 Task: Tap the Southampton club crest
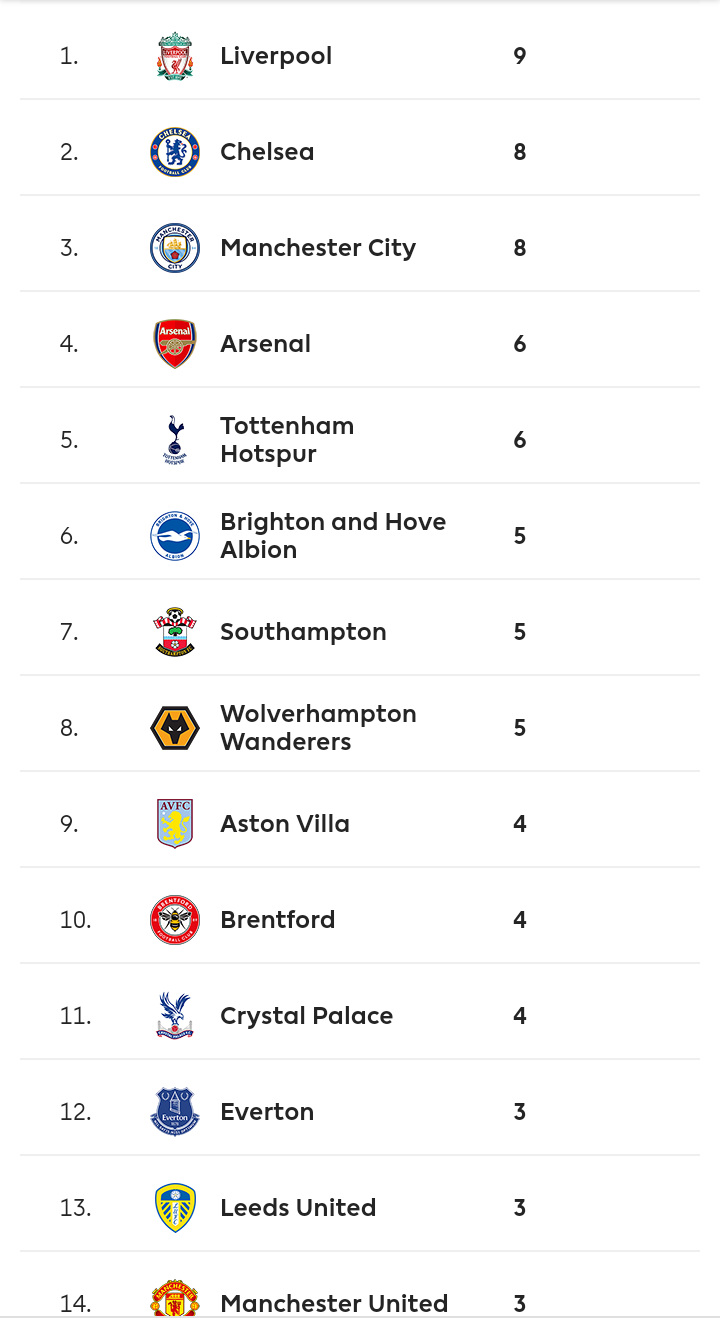click(175, 632)
